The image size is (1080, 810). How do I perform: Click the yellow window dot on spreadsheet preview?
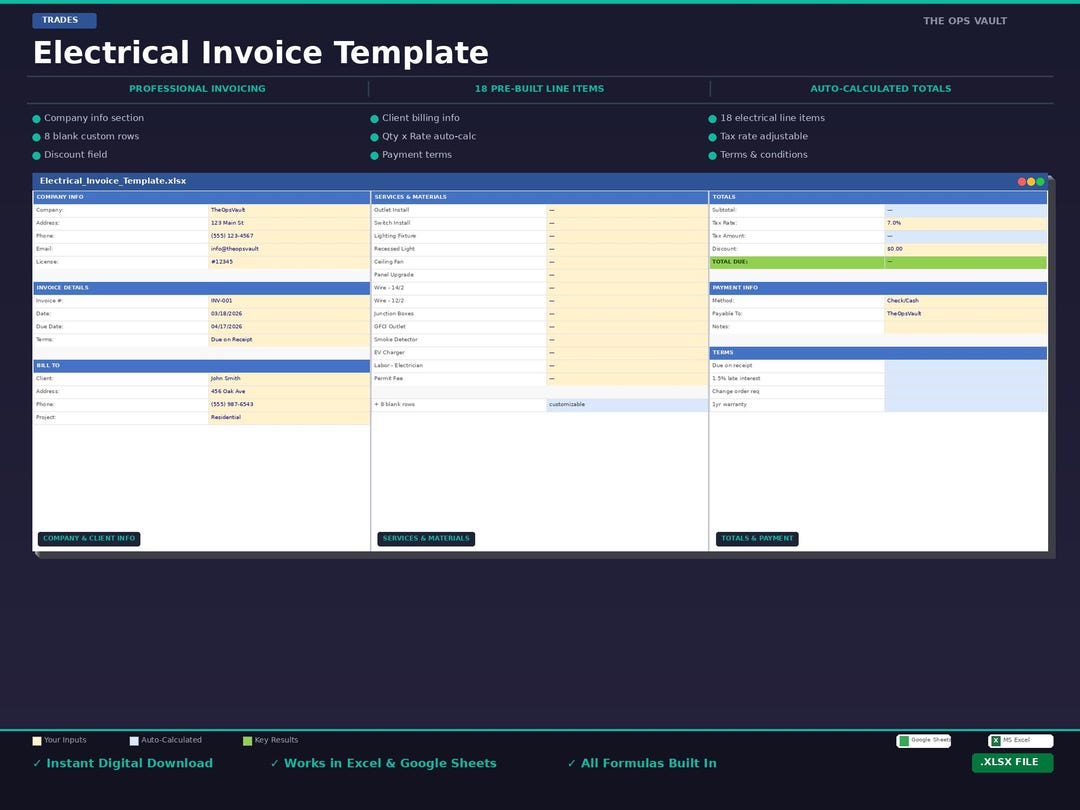click(x=1031, y=182)
